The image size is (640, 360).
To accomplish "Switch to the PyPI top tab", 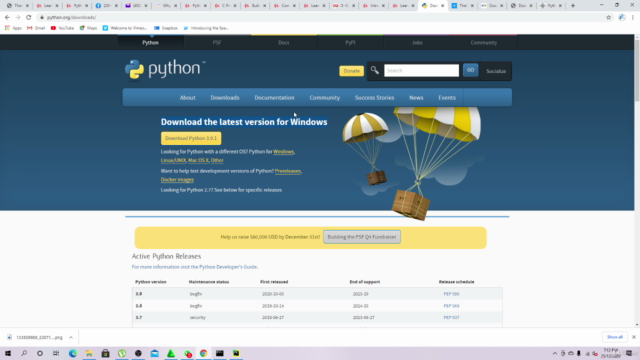I will 350,42.
